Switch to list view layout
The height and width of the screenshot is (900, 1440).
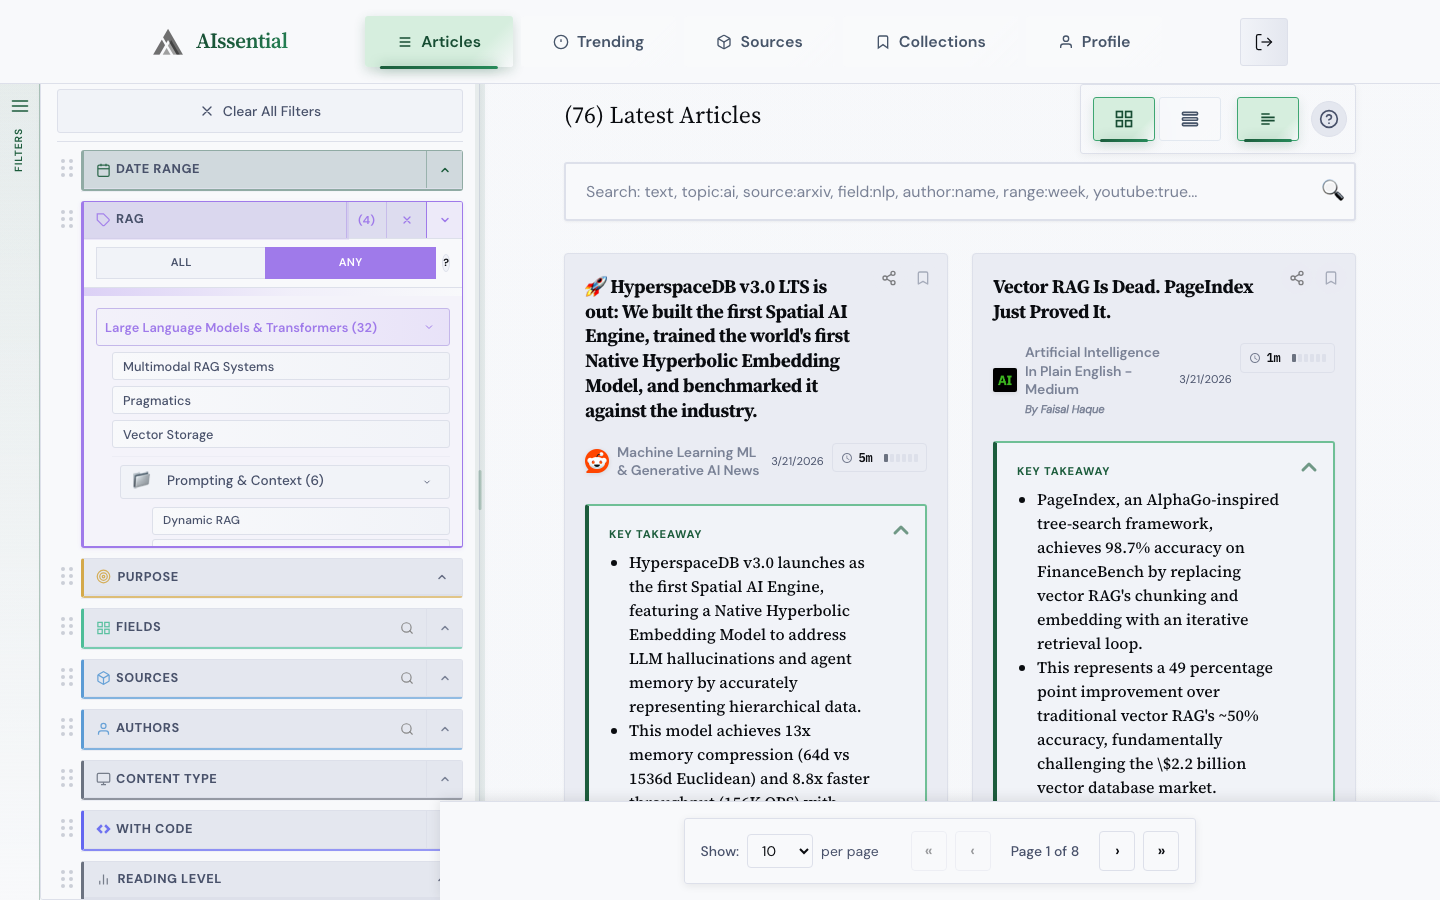point(1190,119)
